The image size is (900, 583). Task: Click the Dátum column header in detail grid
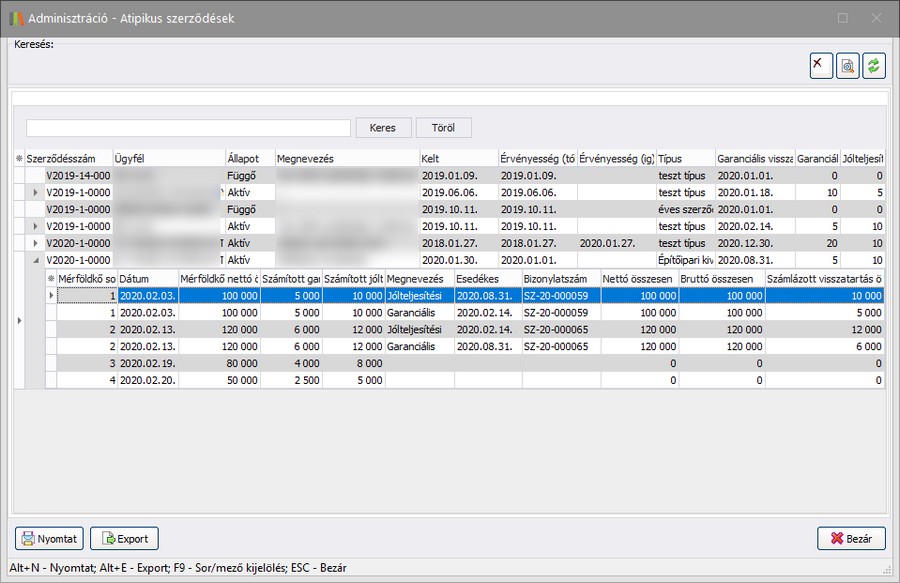pyautogui.click(x=146, y=278)
